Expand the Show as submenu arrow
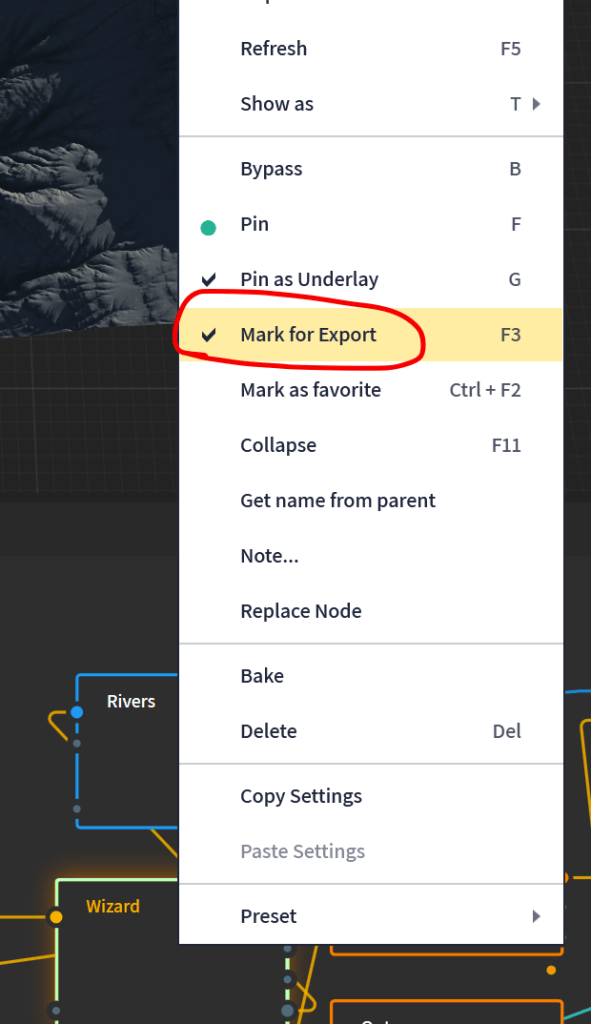 click(536, 104)
